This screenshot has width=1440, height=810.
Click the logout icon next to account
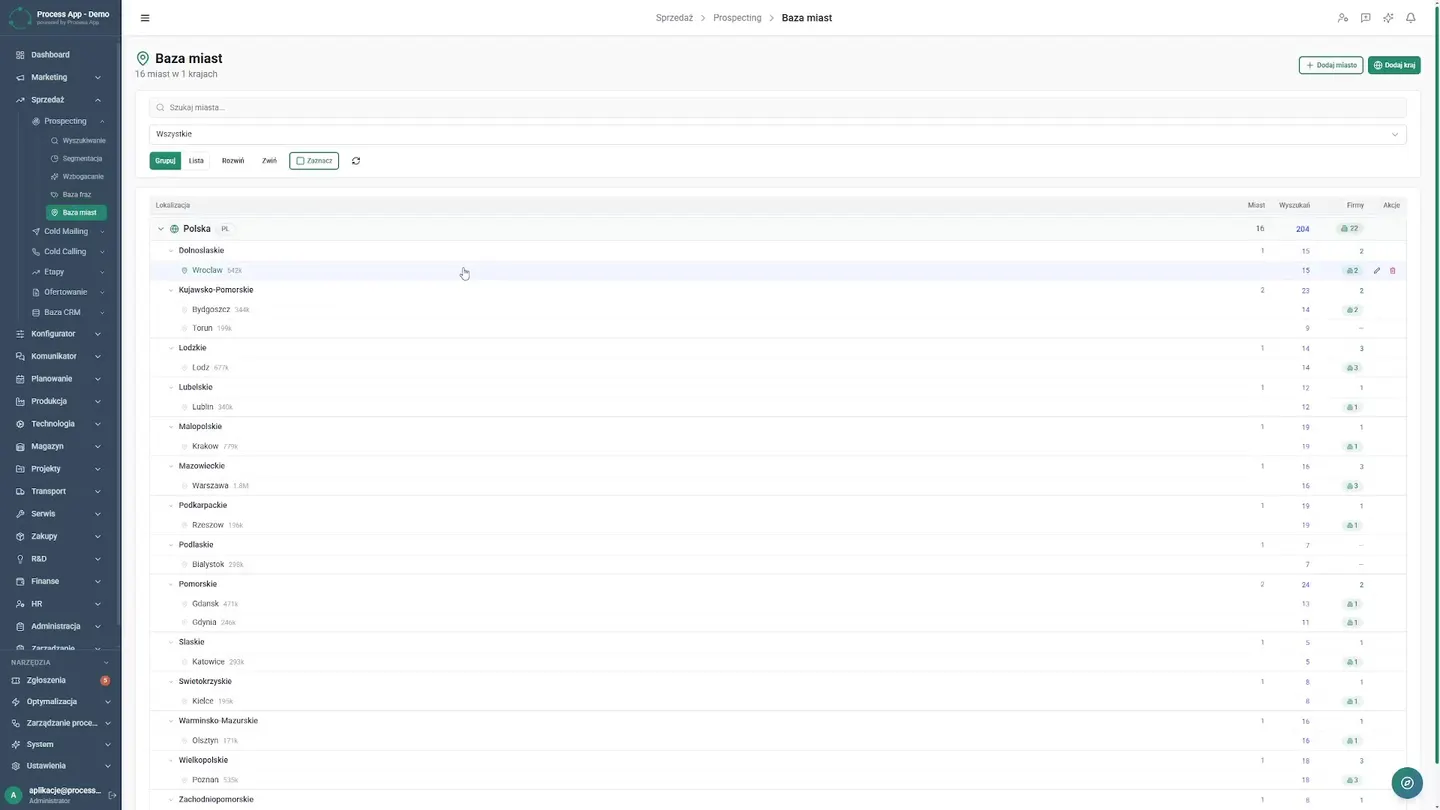pos(112,795)
